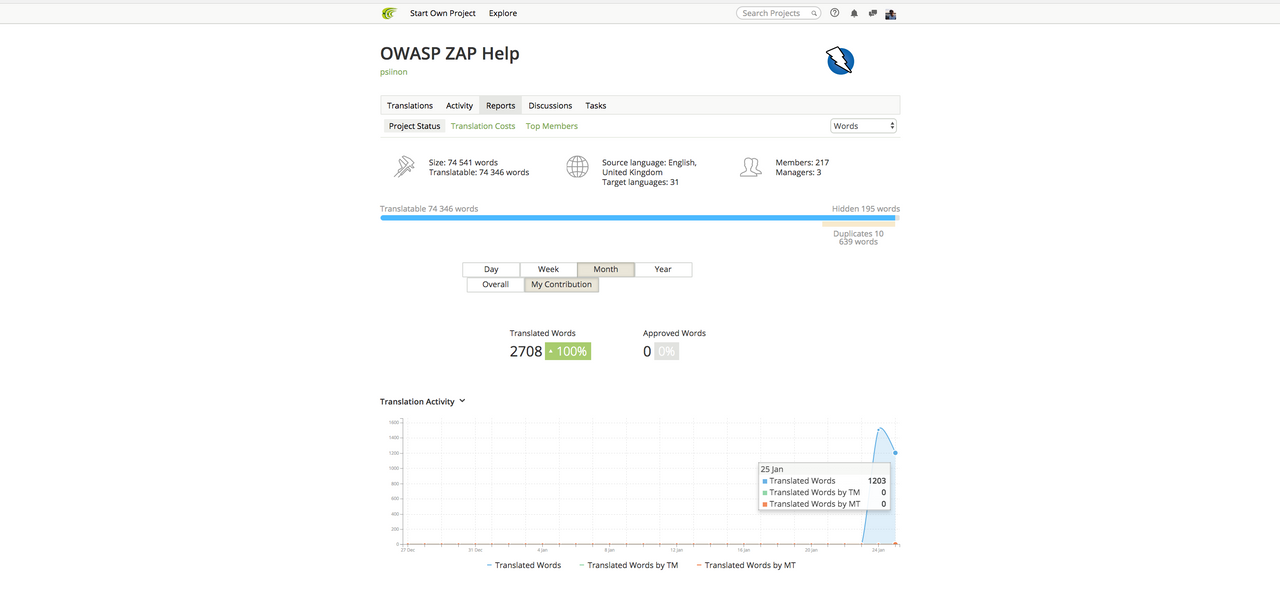Click the orange MT tooltip swatch

tap(765, 504)
